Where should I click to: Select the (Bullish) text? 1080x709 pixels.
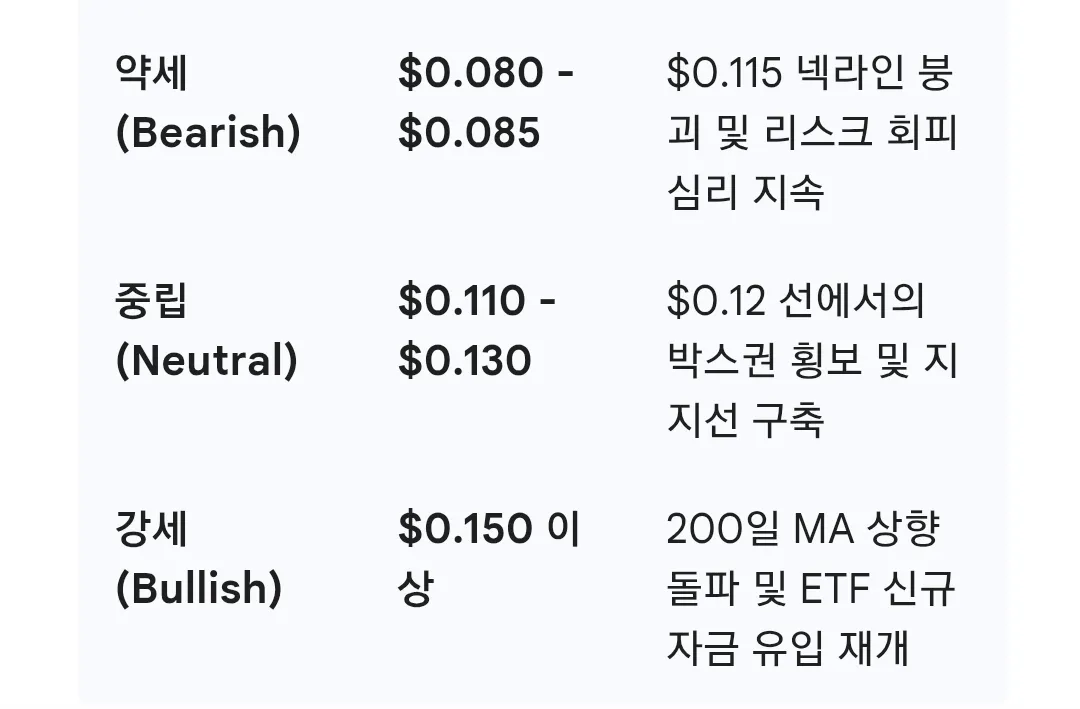[199, 588]
